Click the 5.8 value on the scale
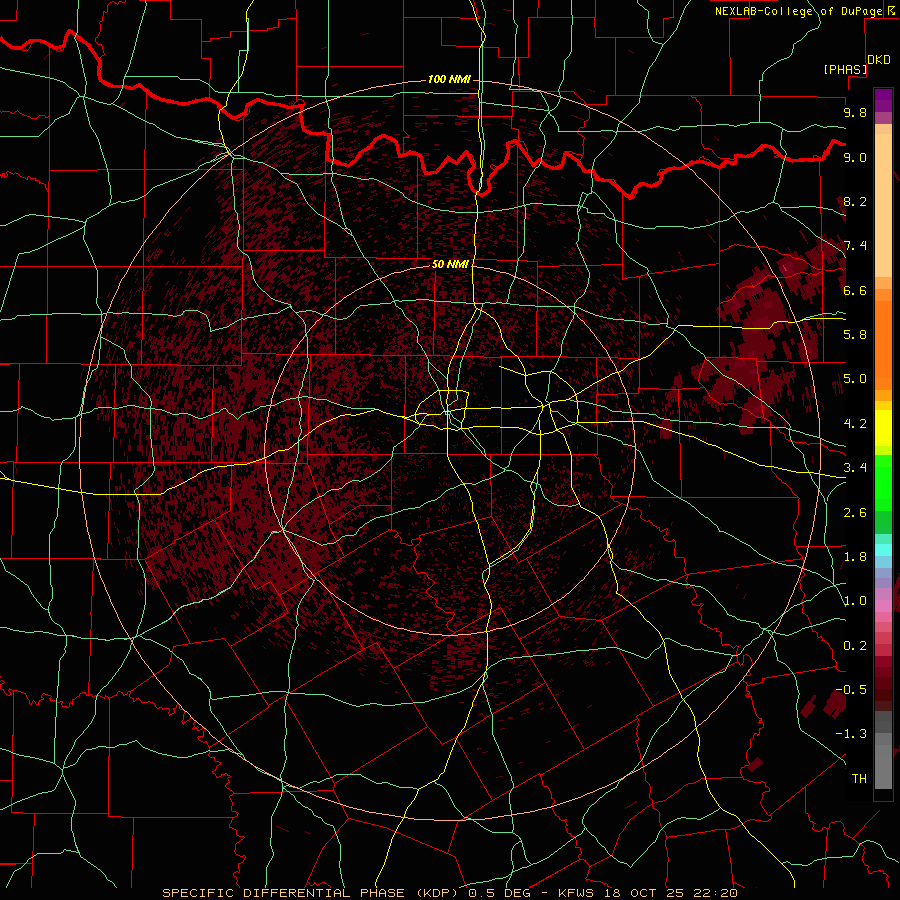The height and width of the screenshot is (900, 900). pyautogui.click(x=855, y=335)
